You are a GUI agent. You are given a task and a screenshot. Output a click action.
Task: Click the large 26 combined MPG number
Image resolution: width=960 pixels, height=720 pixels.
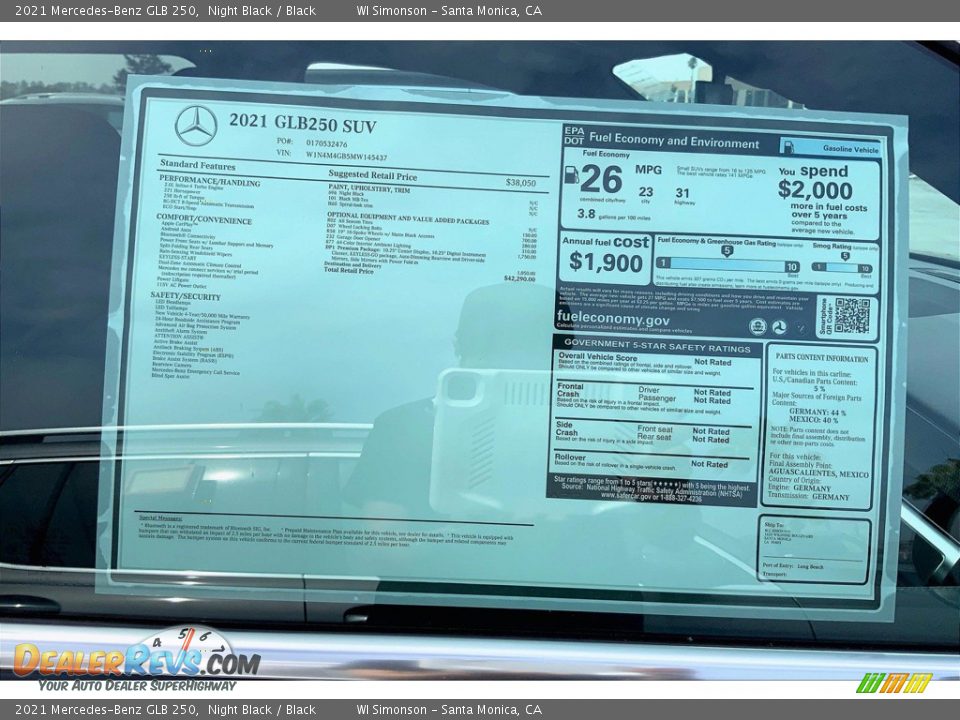[601, 180]
